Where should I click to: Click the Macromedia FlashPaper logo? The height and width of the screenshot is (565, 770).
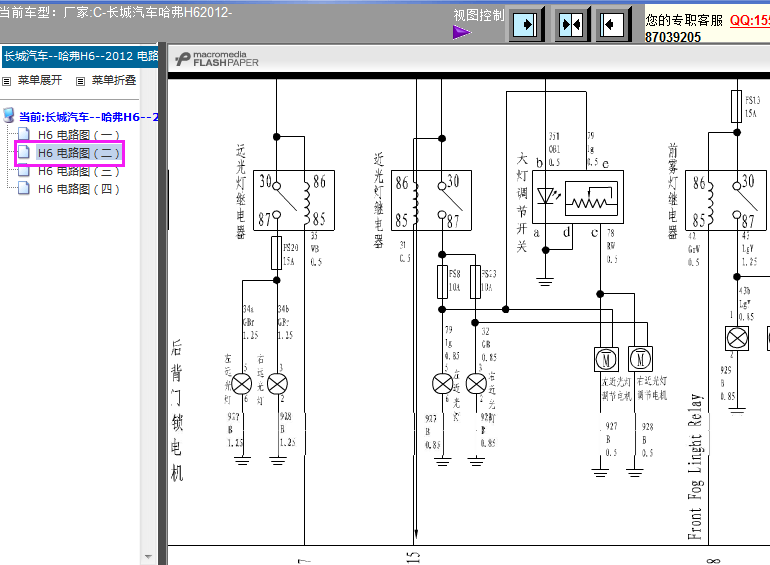click(217, 59)
